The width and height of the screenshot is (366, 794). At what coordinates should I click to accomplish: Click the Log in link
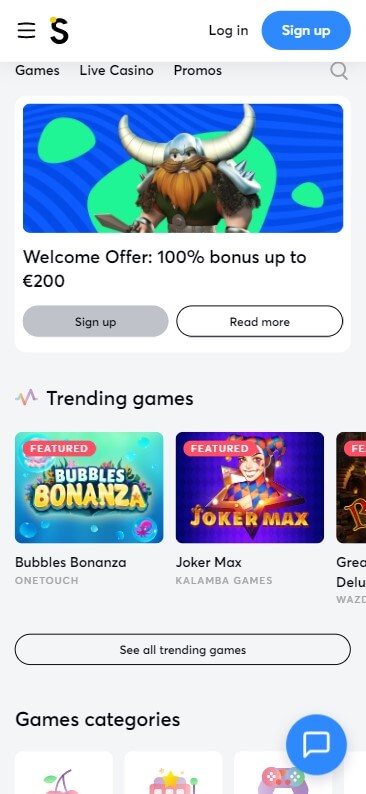click(228, 30)
